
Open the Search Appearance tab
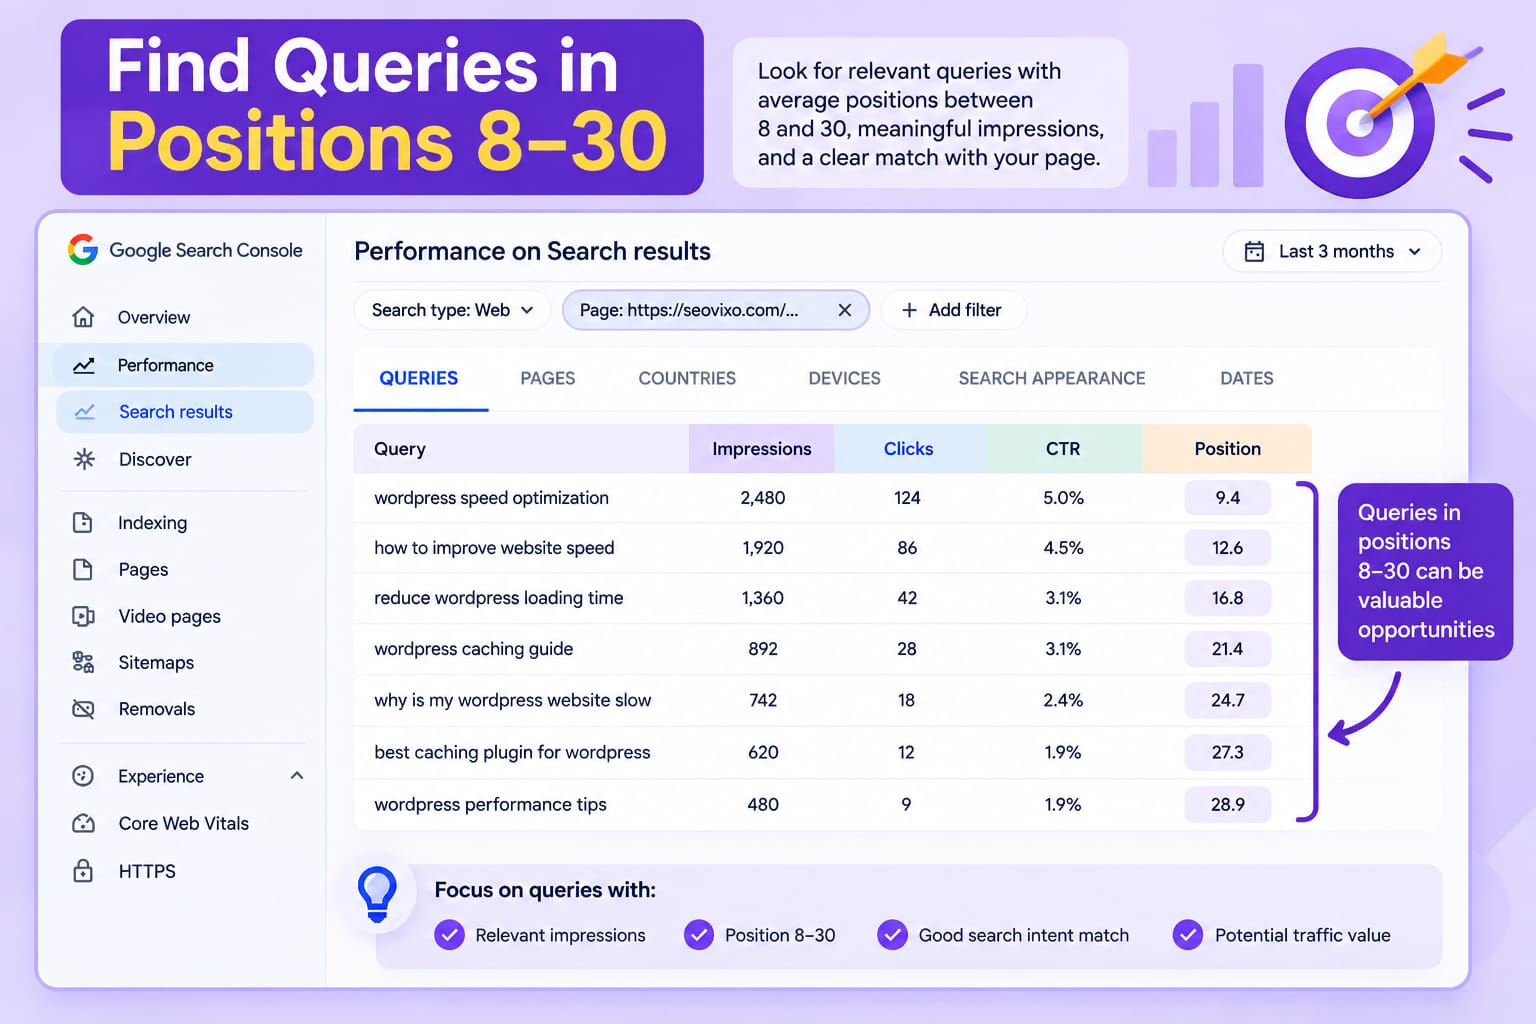(x=1052, y=378)
